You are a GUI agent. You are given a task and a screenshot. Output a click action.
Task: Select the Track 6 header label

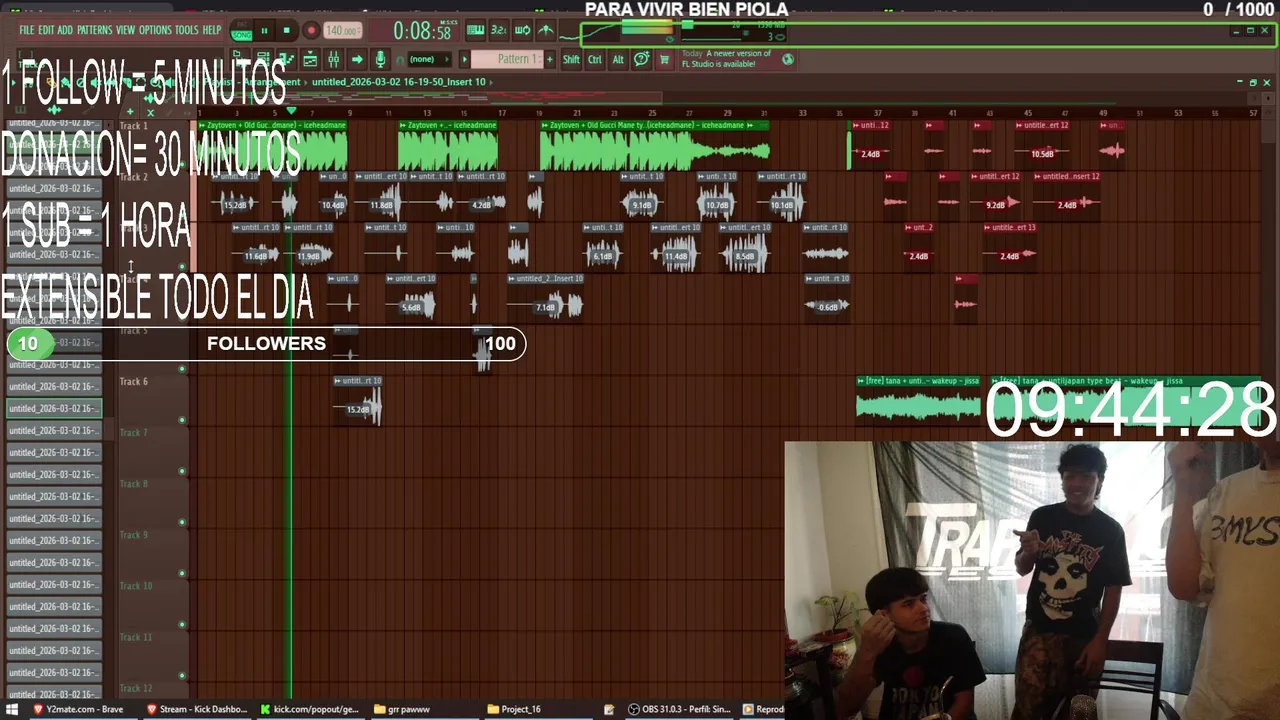tap(134, 382)
